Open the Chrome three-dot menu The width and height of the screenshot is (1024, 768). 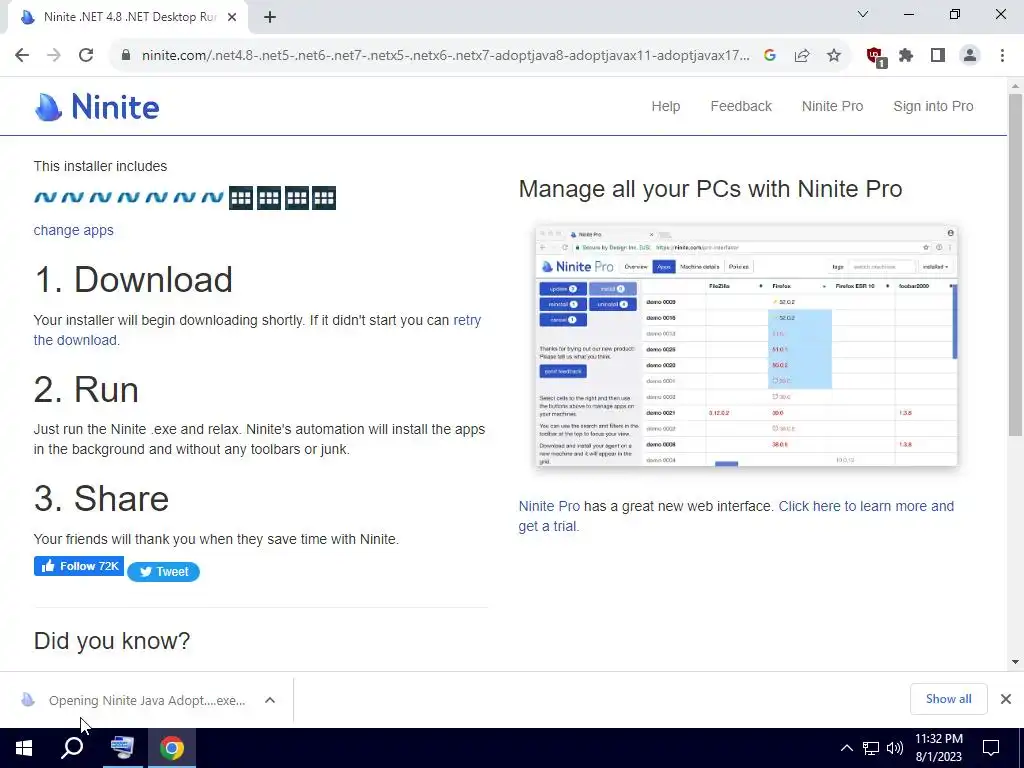[1002, 56]
